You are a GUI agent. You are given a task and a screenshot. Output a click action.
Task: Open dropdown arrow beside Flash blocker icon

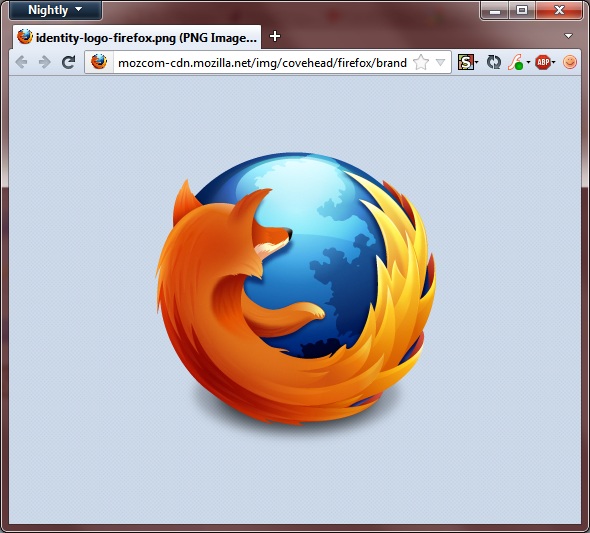pyautogui.click(x=528, y=62)
